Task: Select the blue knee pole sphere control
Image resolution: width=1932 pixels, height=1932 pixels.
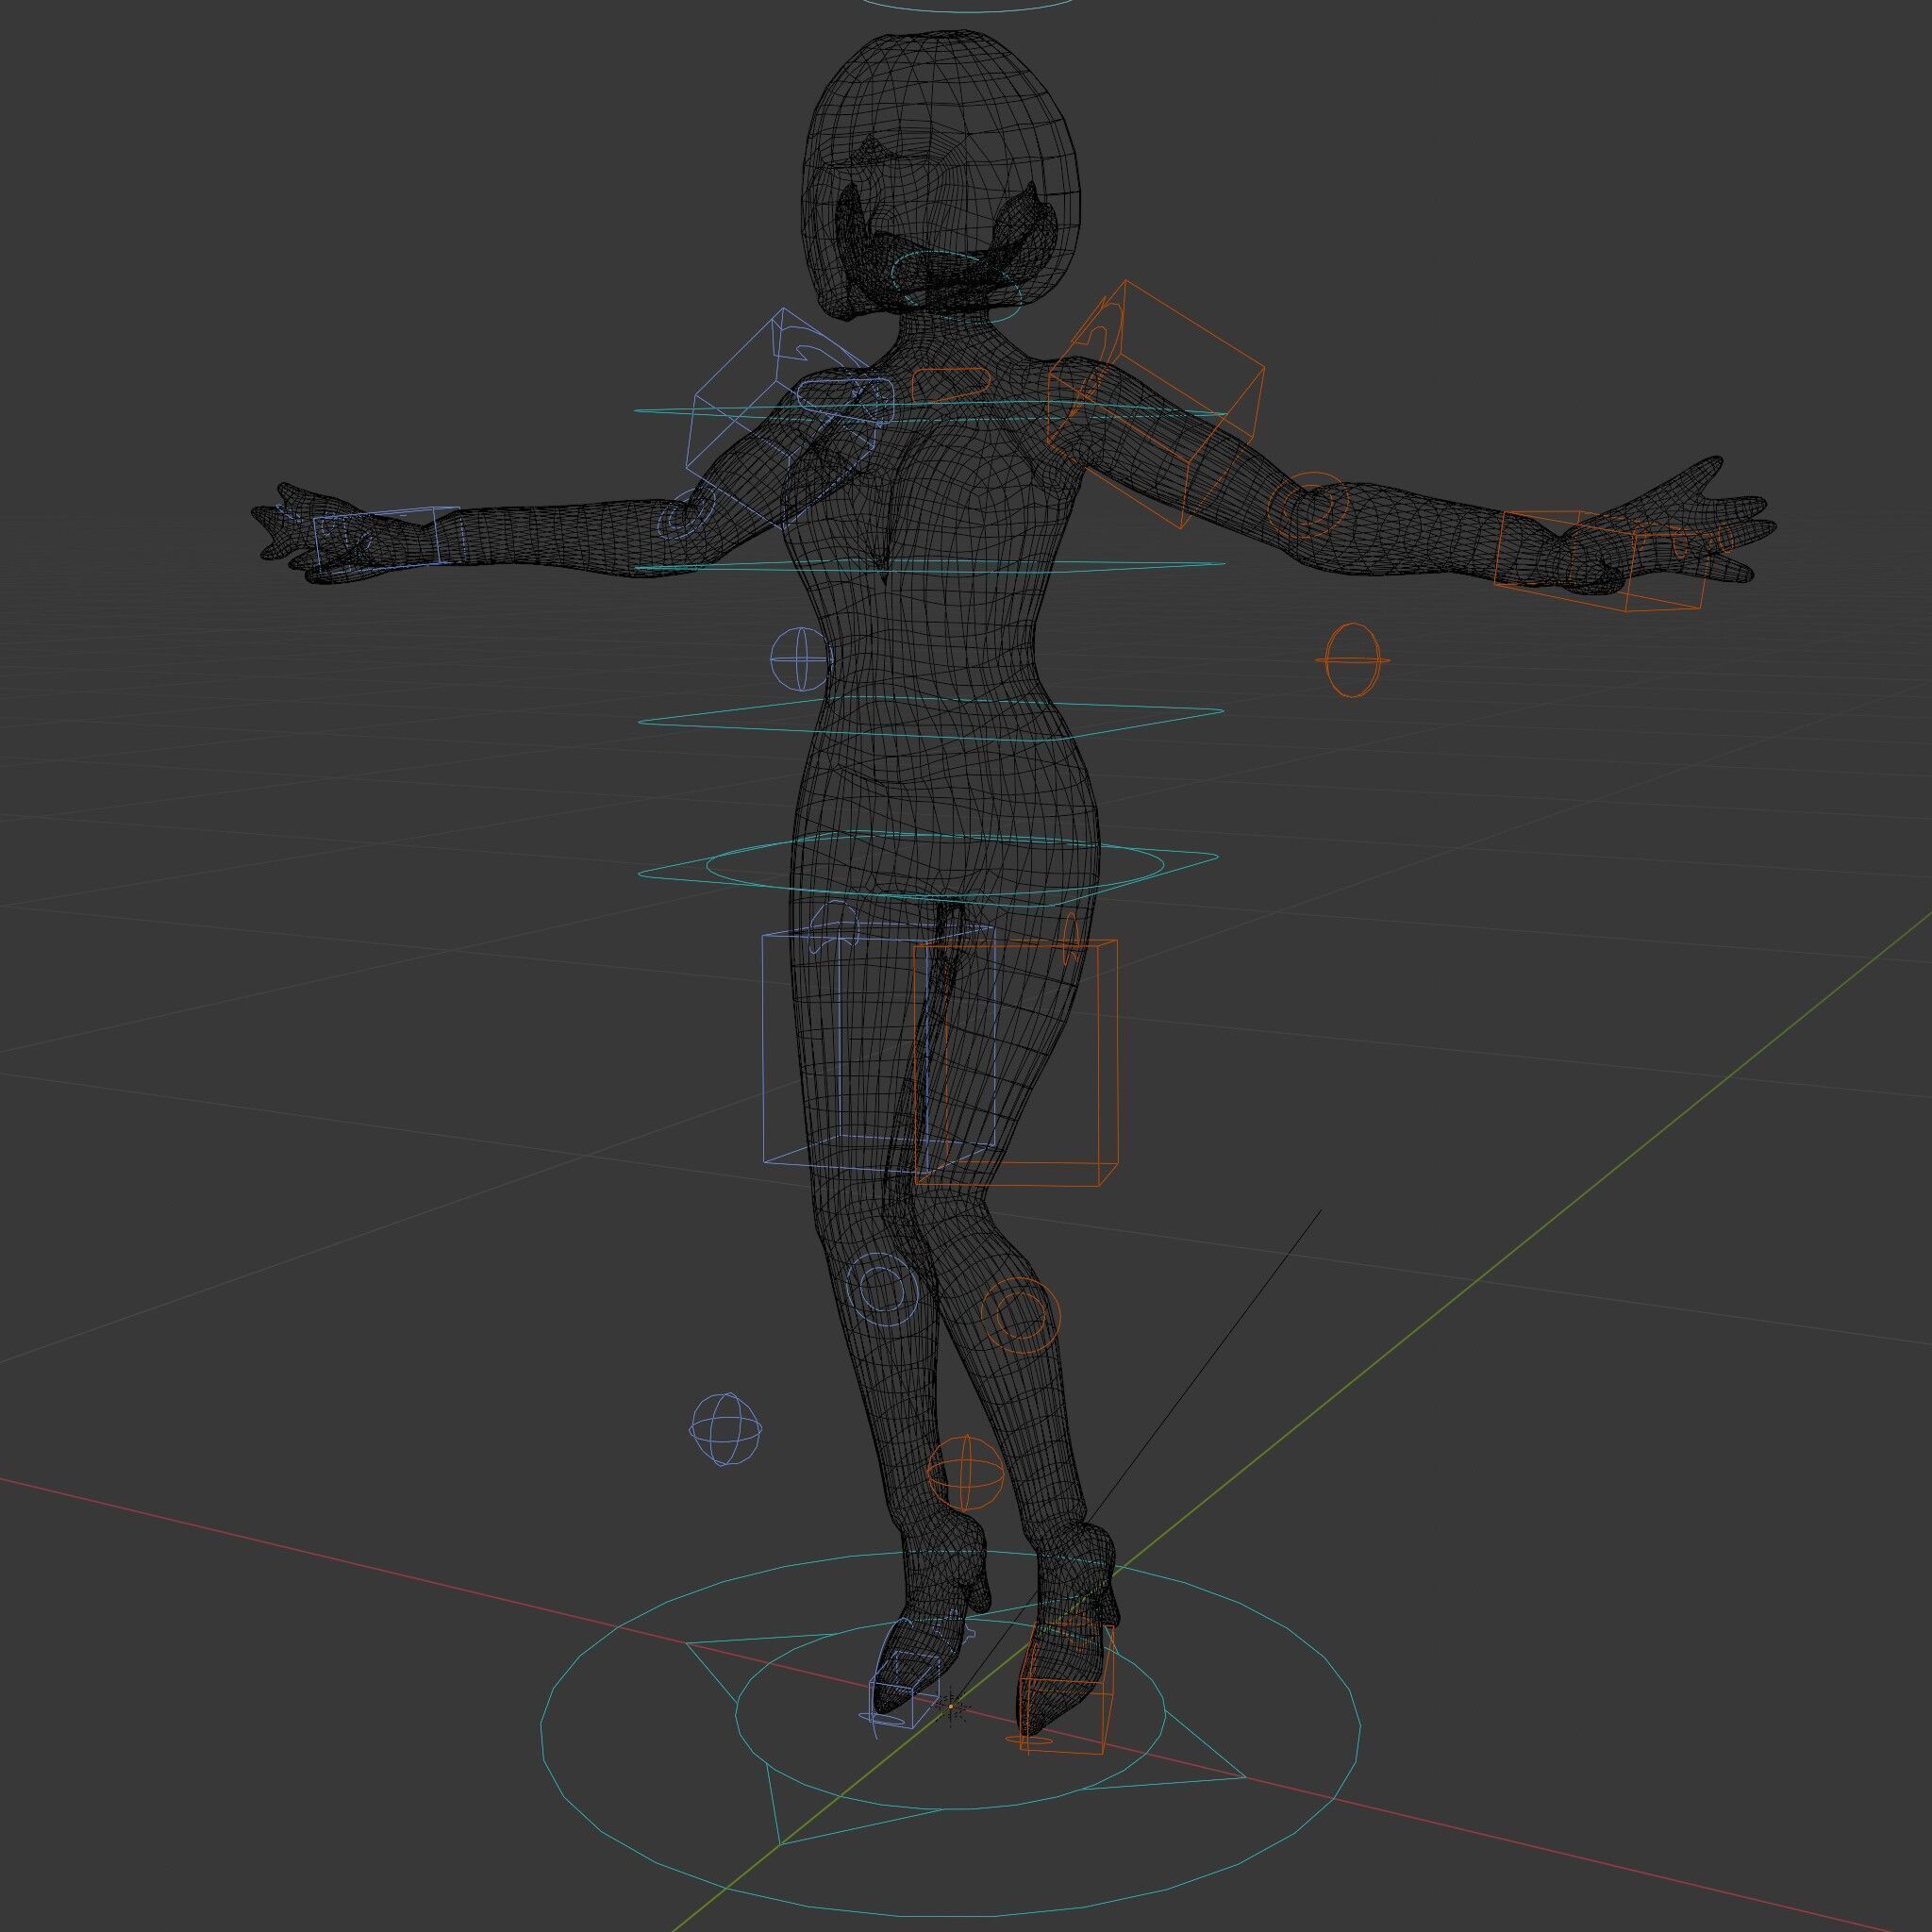Action: [x=727, y=1430]
